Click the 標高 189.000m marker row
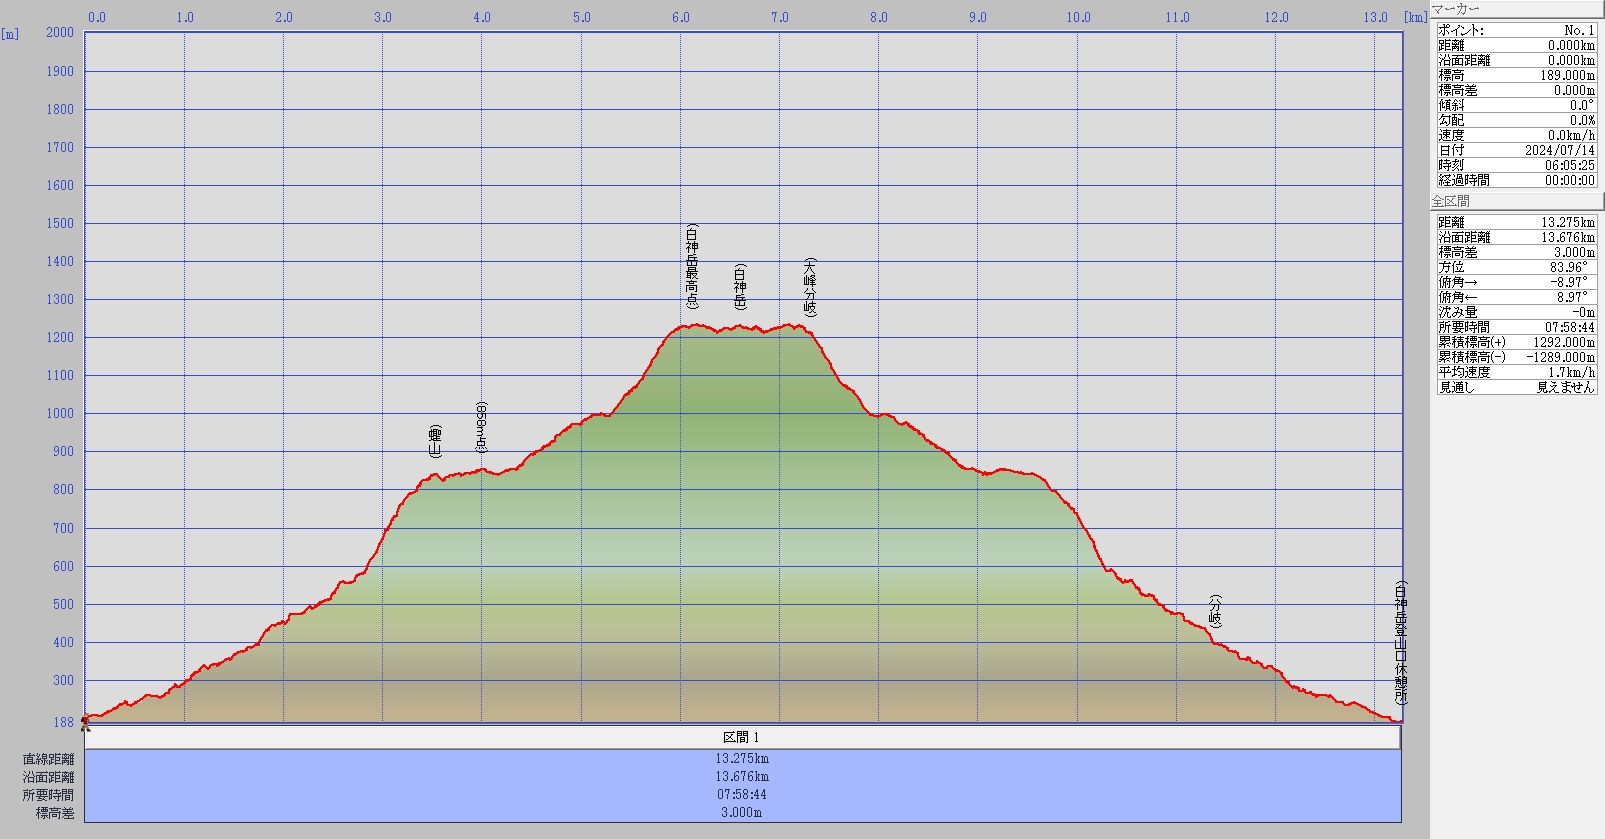 coord(1516,75)
